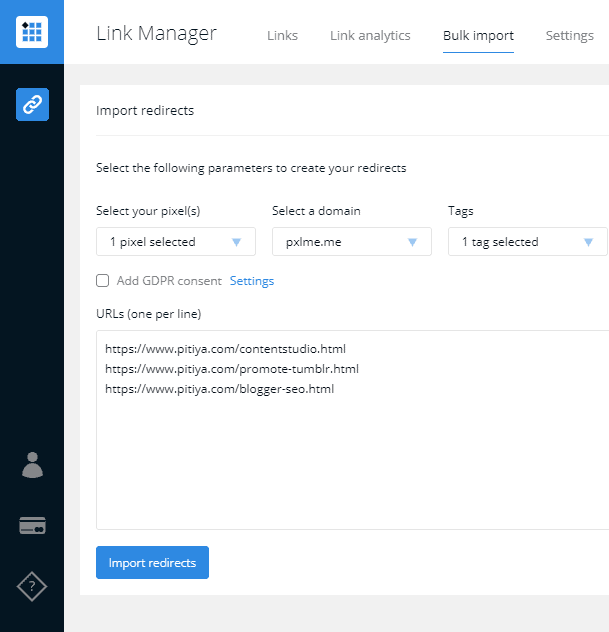The width and height of the screenshot is (609, 632).
Task: Click the Import redirects button
Action: pyautogui.click(x=152, y=562)
